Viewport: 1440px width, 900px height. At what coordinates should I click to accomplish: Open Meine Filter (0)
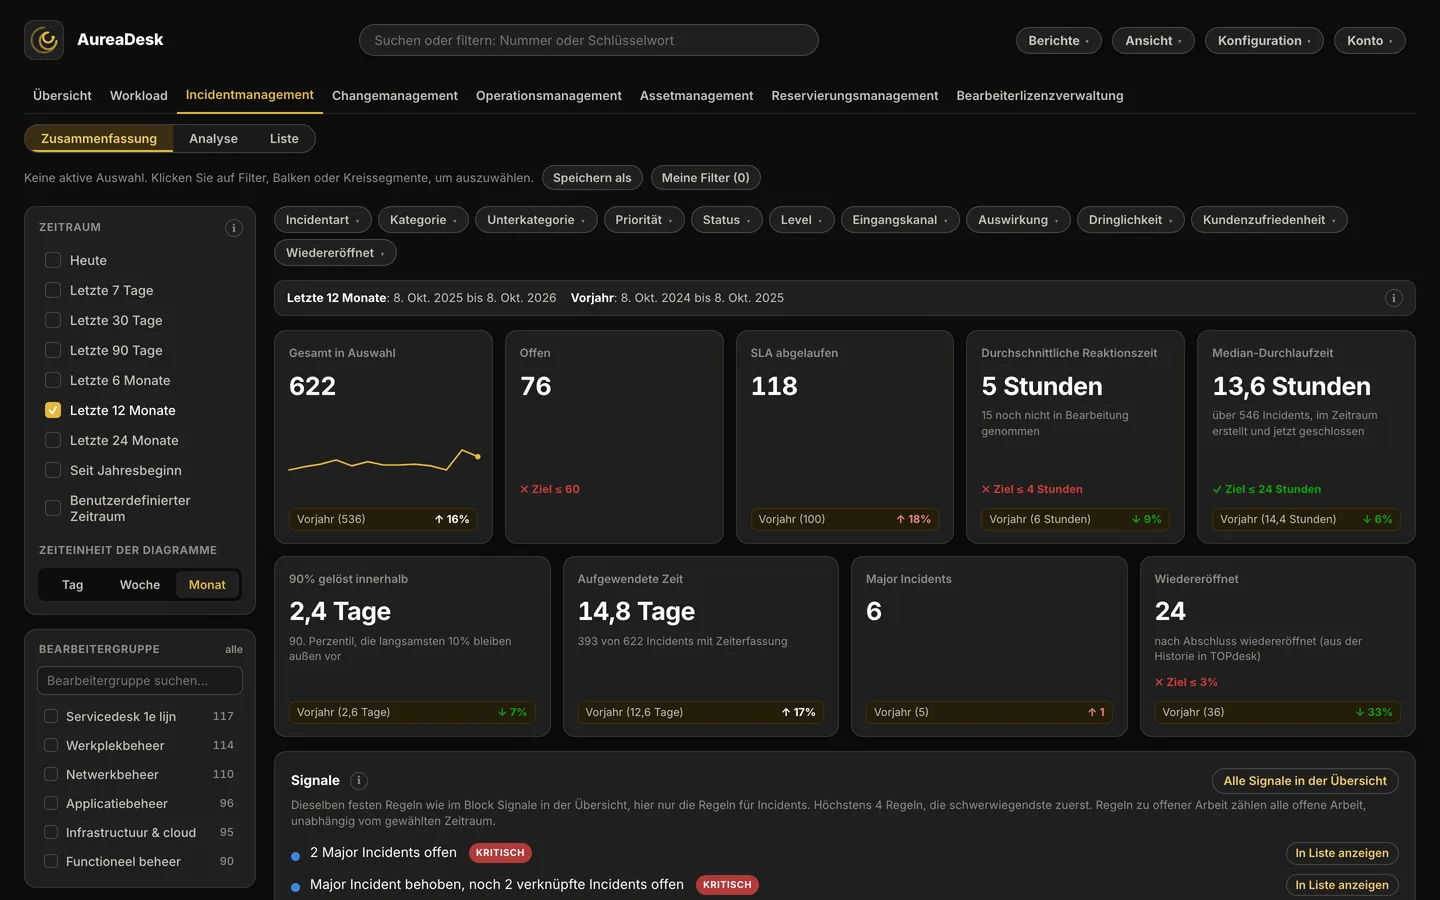tap(705, 178)
